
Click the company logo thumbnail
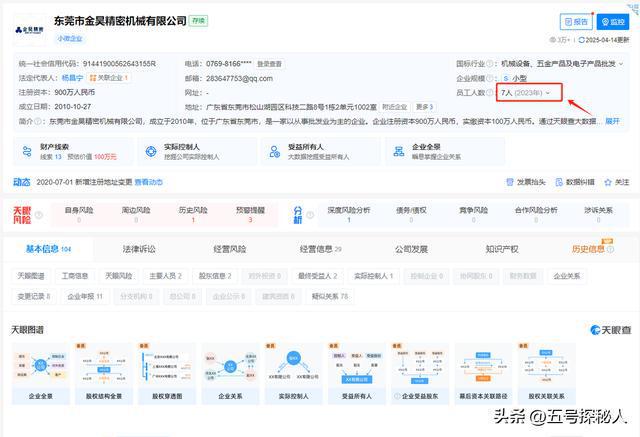tap(29, 30)
